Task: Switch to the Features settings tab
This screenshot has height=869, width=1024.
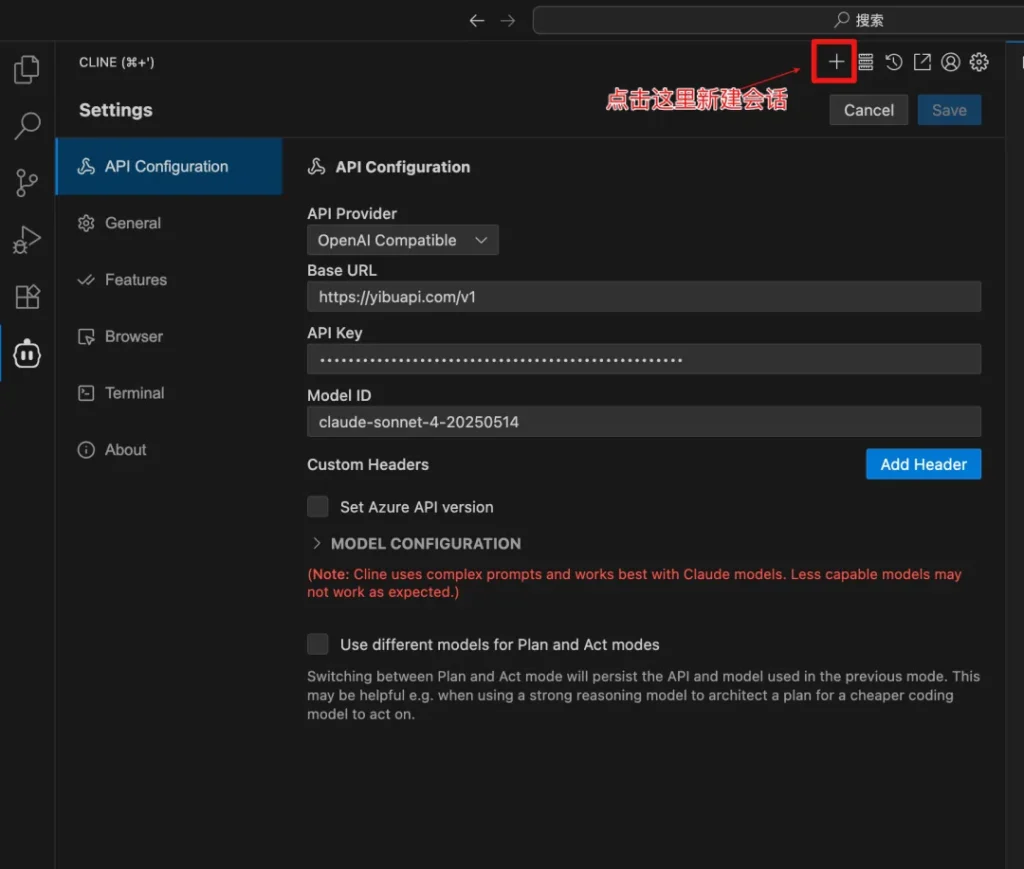Action: tap(135, 280)
